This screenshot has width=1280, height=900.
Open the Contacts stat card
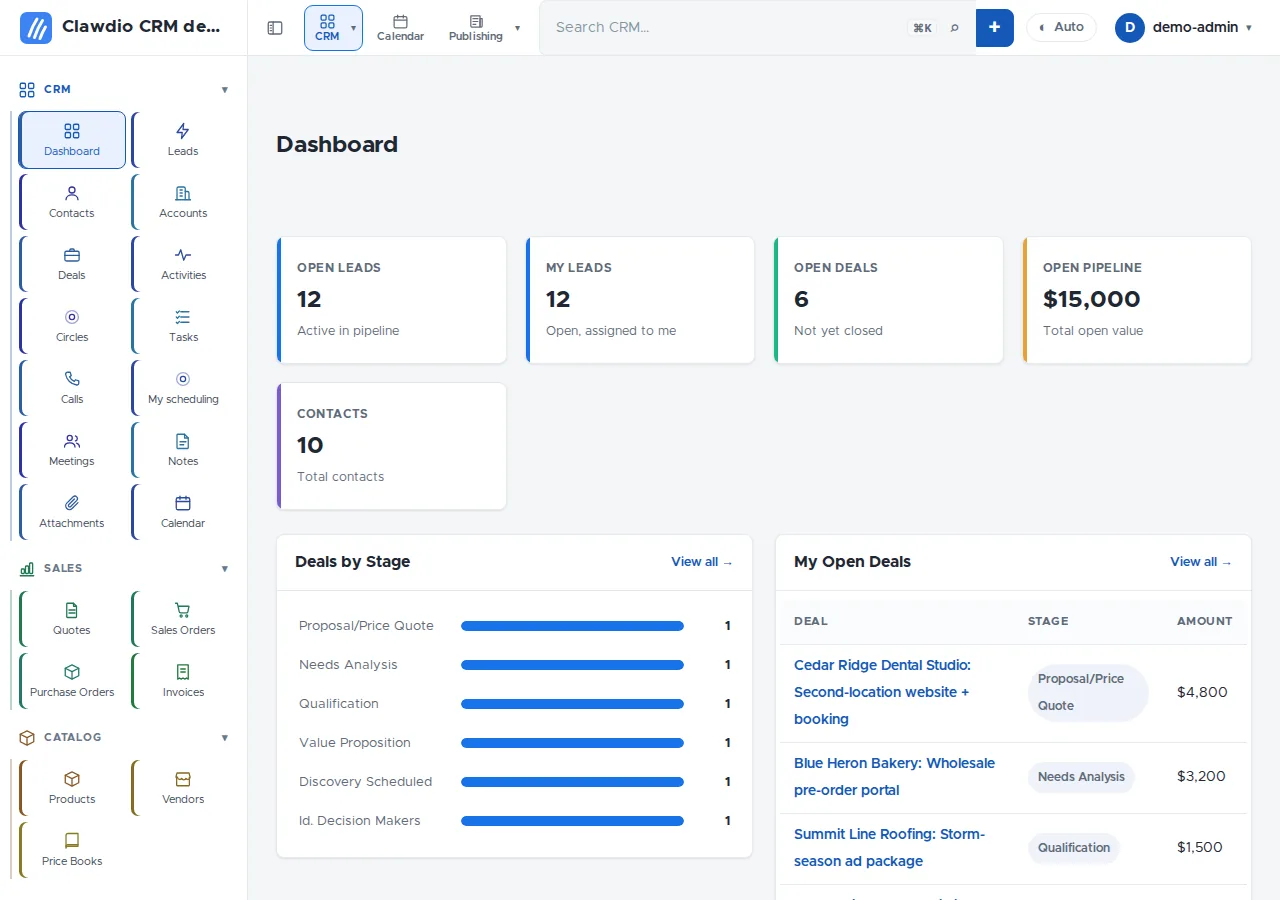tap(392, 446)
